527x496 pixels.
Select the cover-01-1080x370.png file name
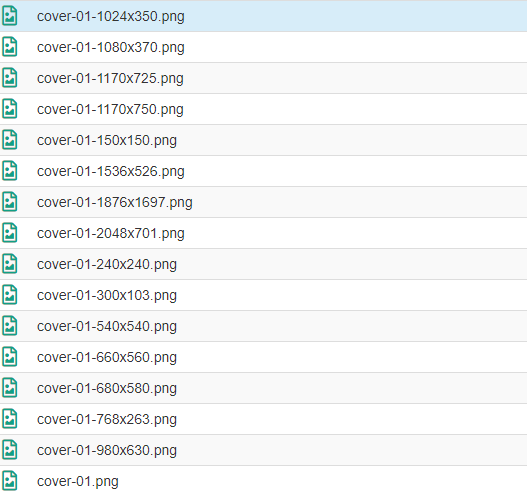(111, 47)
